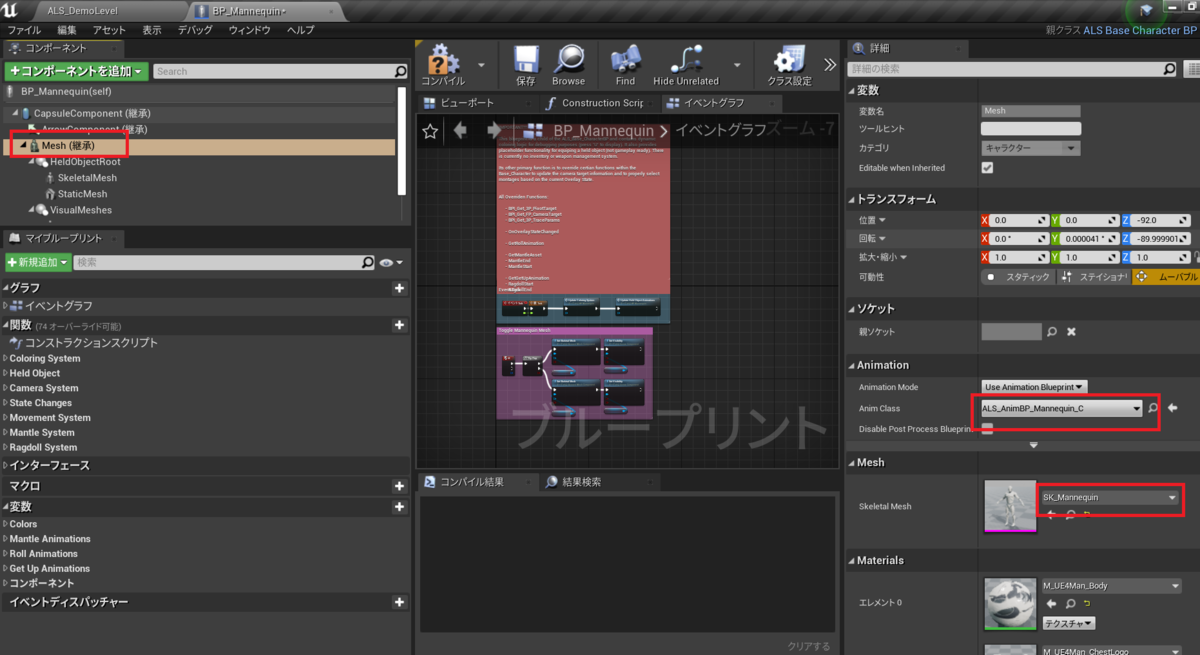Clear parent socket with X icon
This screenshot has width=1200, height=655.
point(1071,331)
